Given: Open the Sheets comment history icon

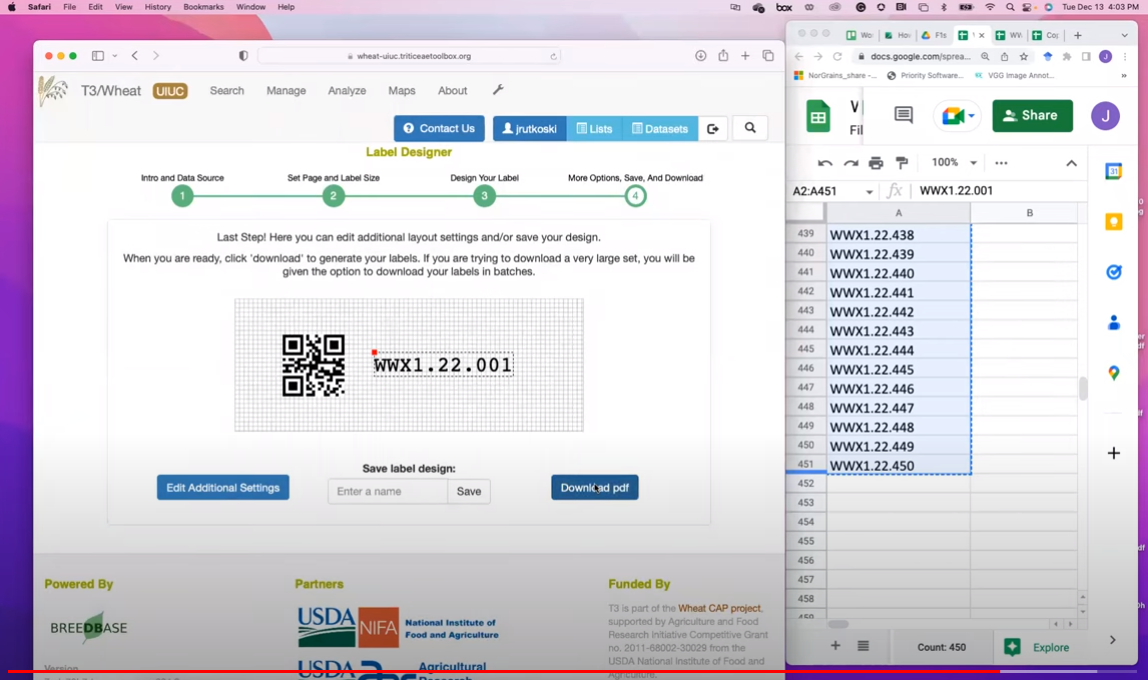Looking at the screenshot, I should 903,116.
